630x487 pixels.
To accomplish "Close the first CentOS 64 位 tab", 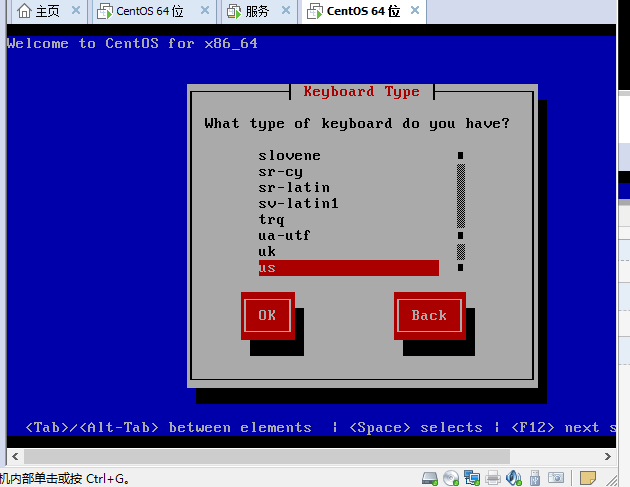I will pos(205,10).
